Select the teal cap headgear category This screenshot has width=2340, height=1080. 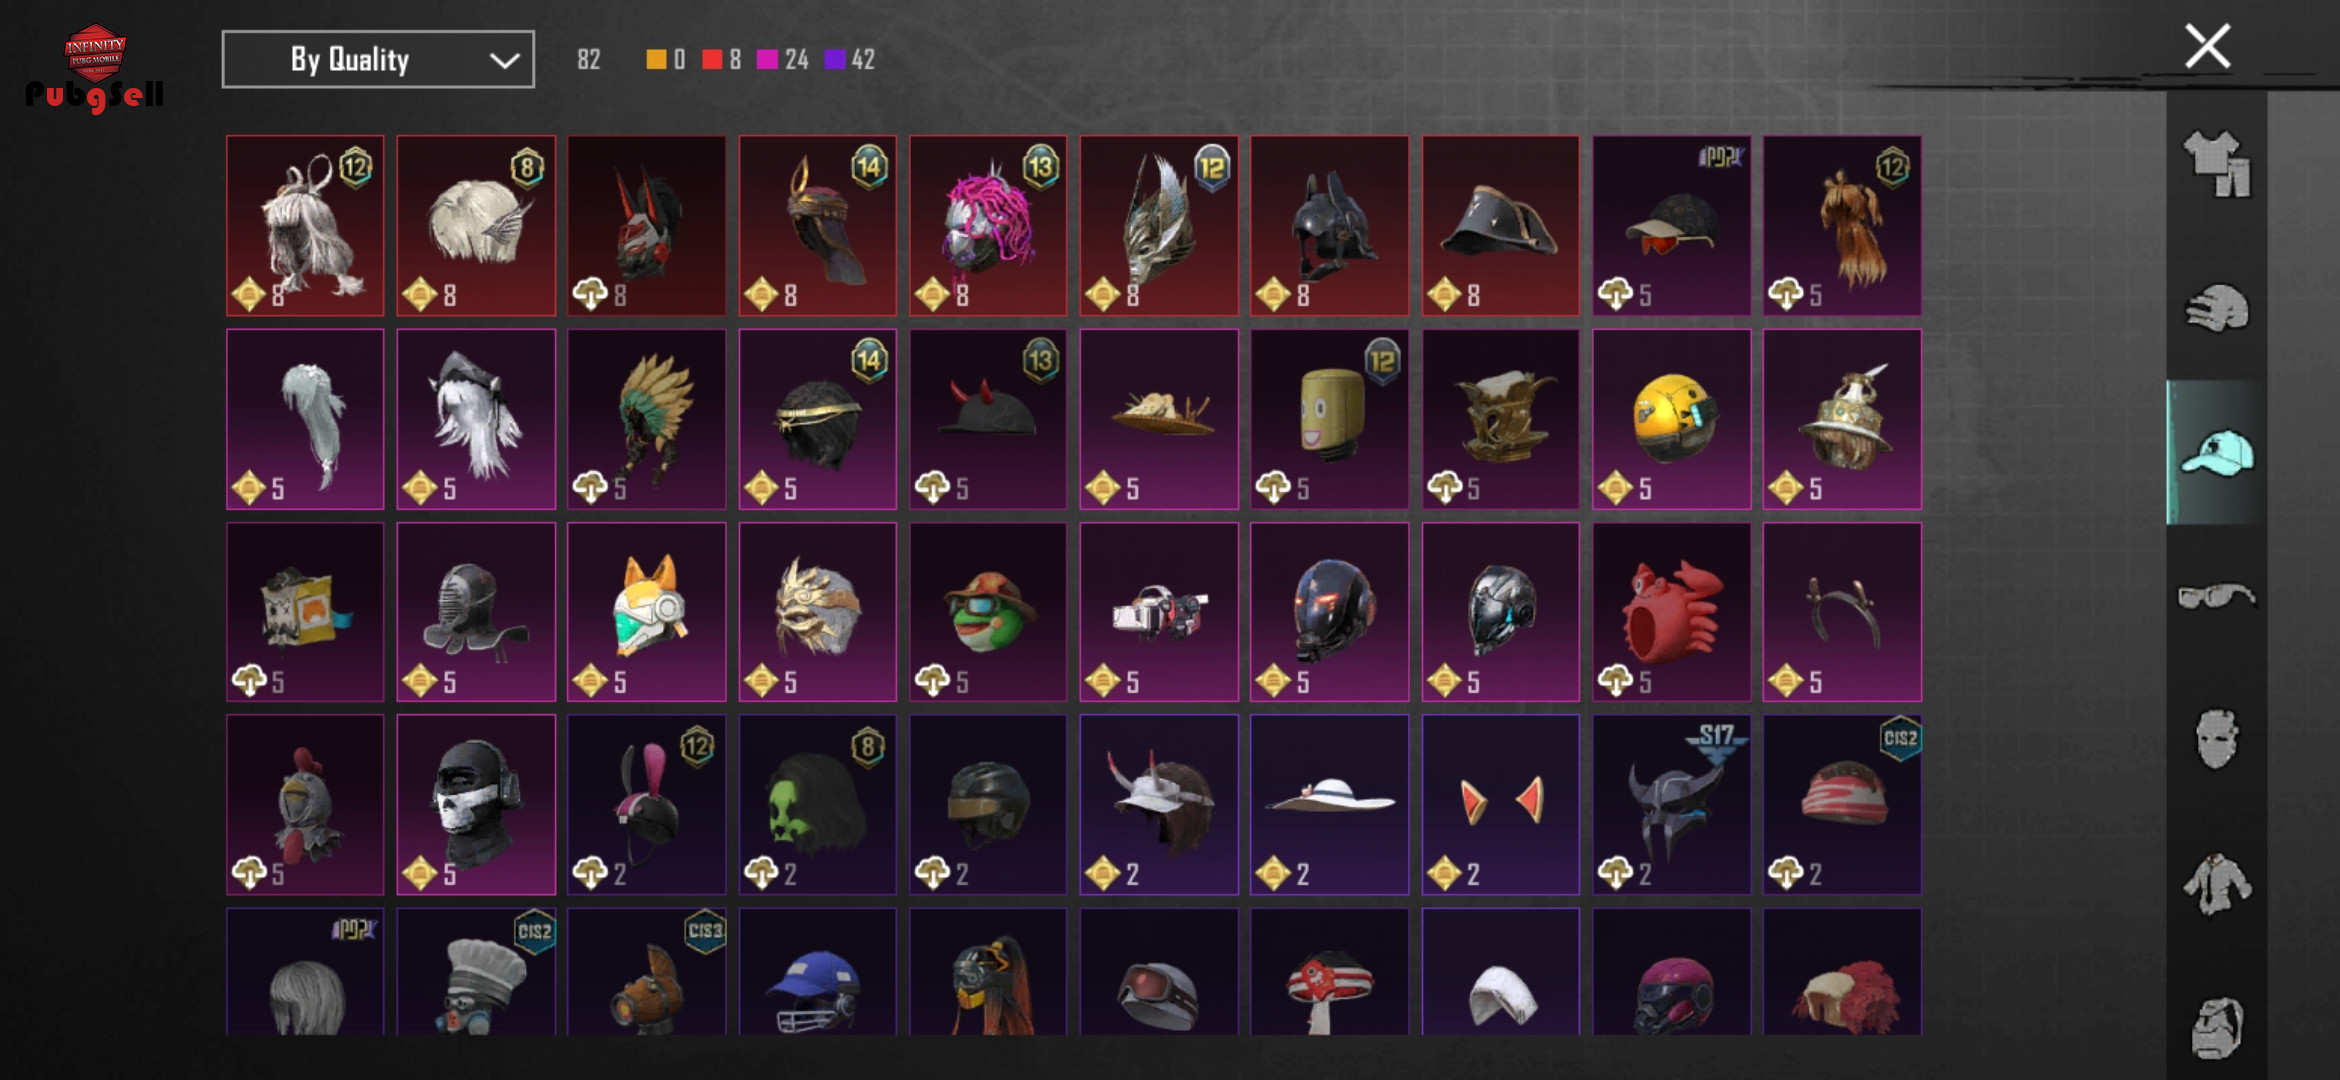2217,452
